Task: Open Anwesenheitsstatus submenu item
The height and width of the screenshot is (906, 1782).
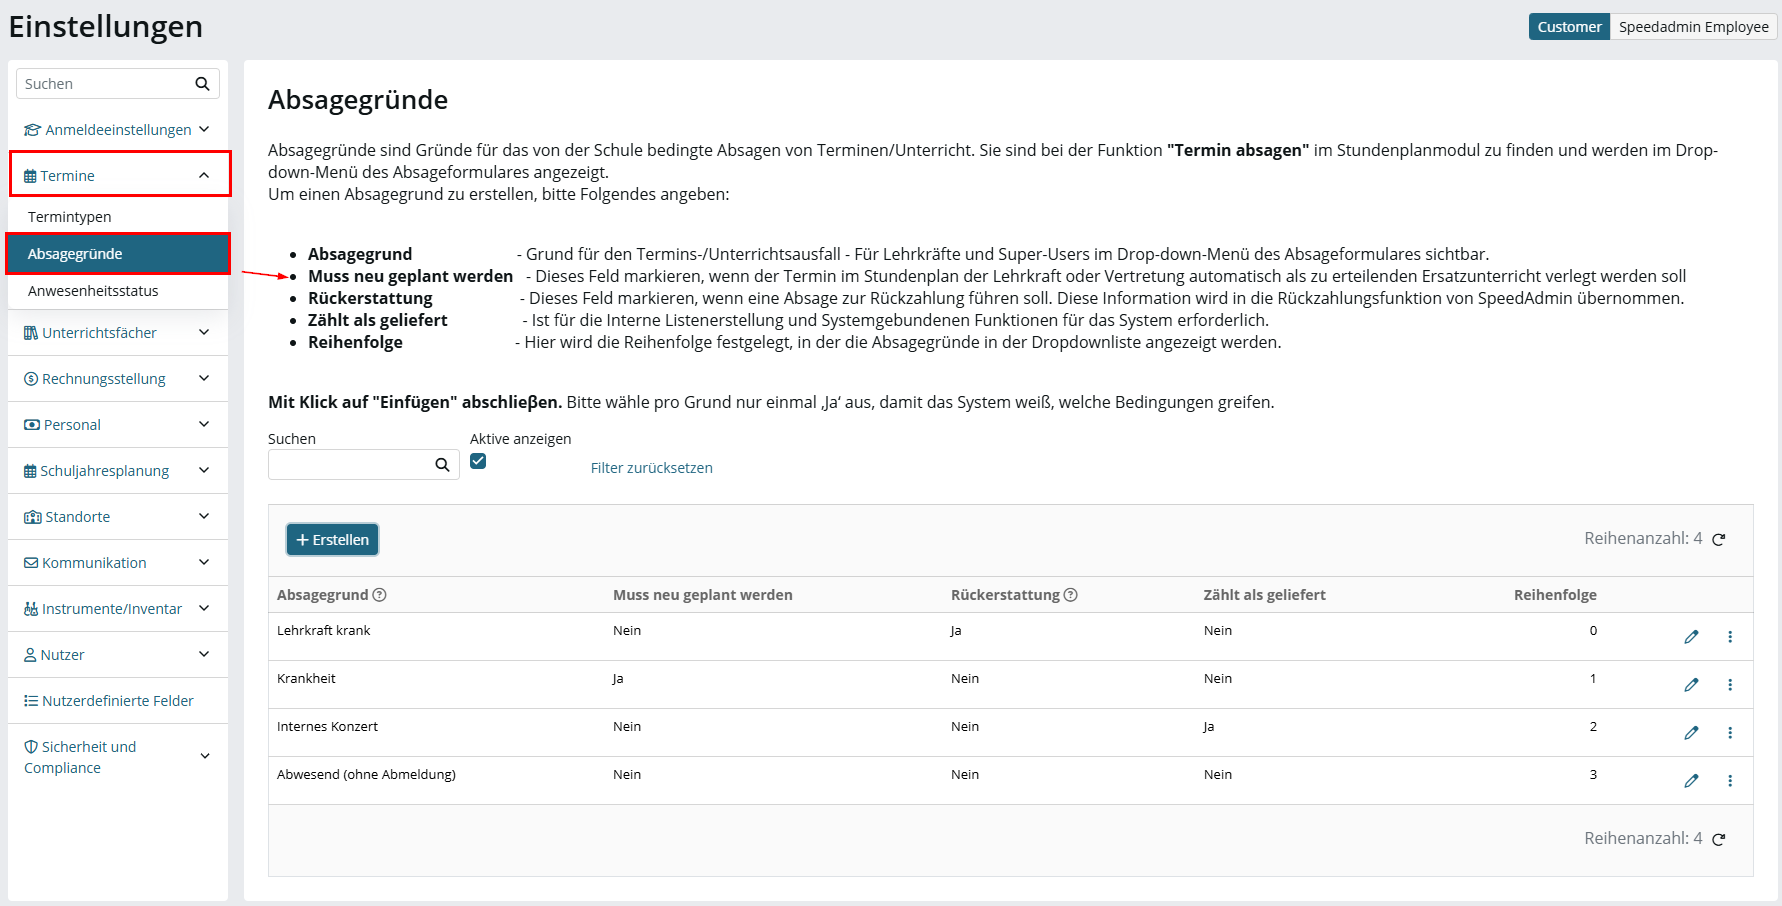Action: tap(118, 291)
